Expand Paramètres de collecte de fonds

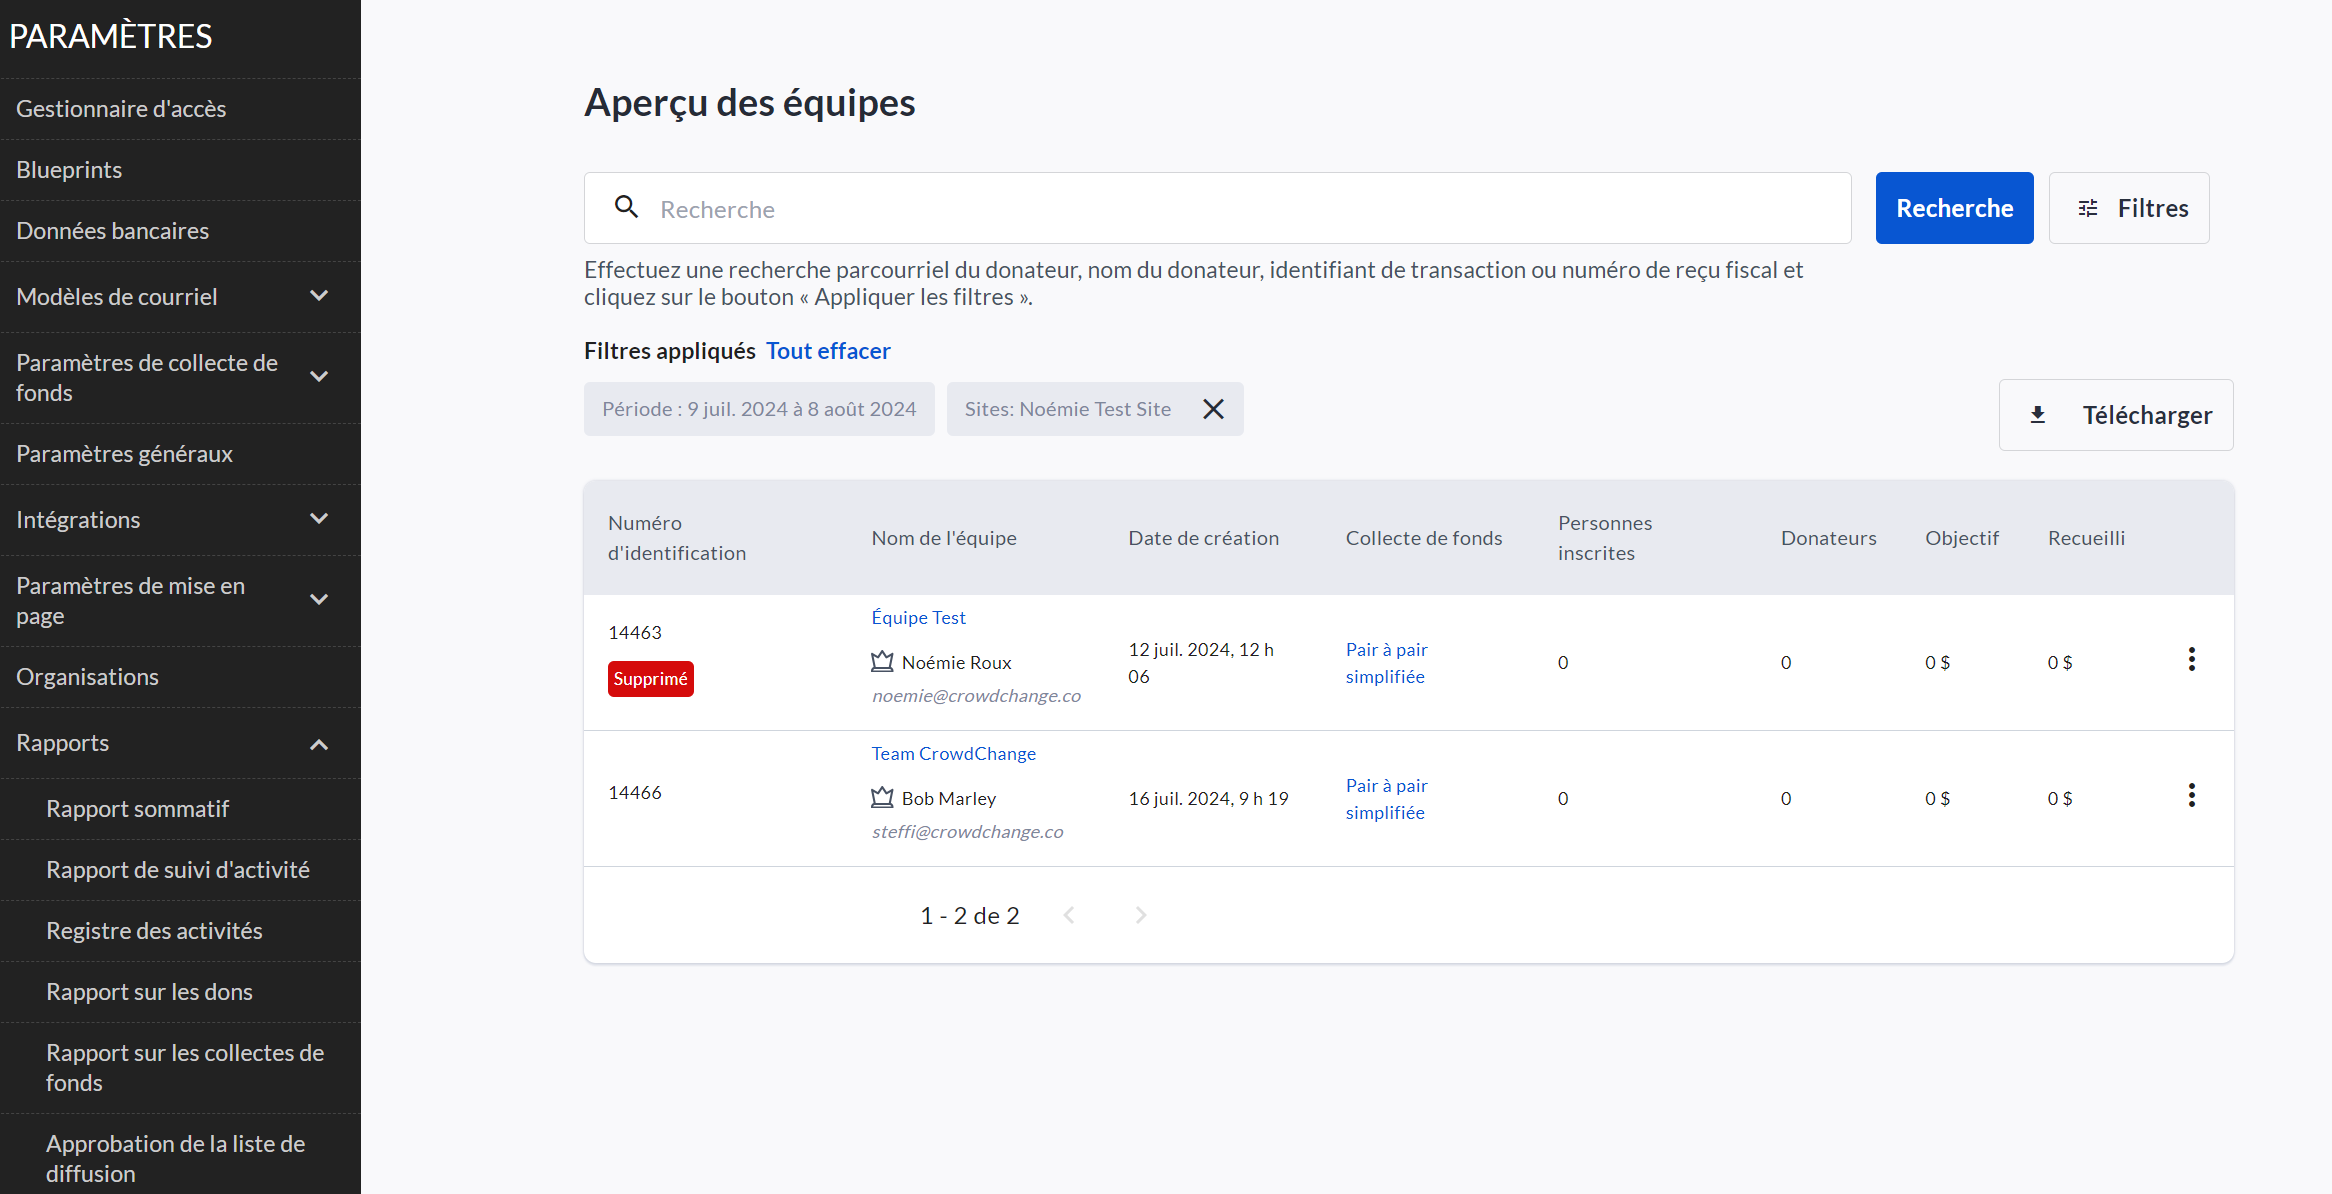point(319,377)
